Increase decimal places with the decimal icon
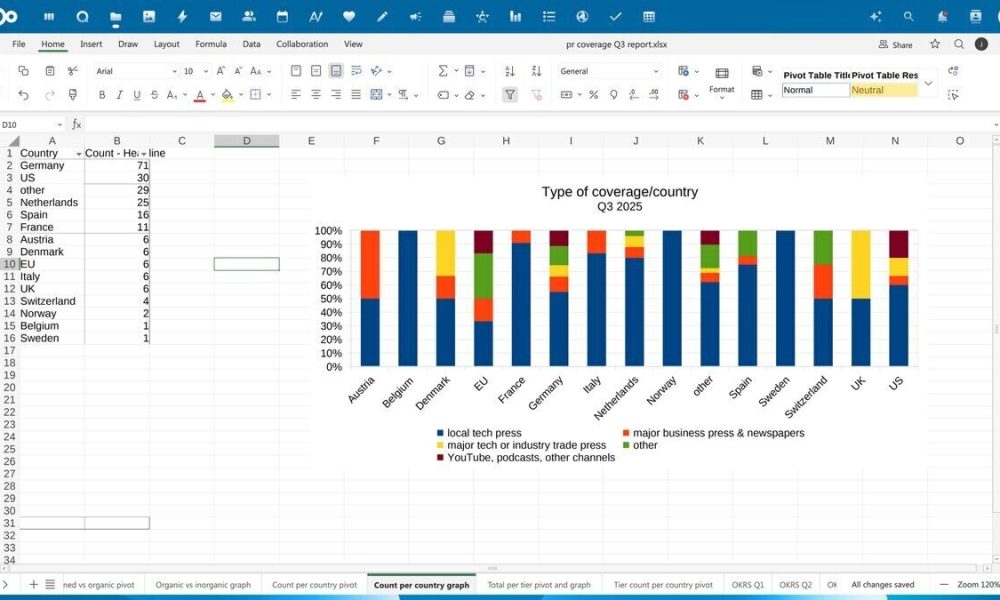Viewport: 1000px width, 600px height. [652, 93]
